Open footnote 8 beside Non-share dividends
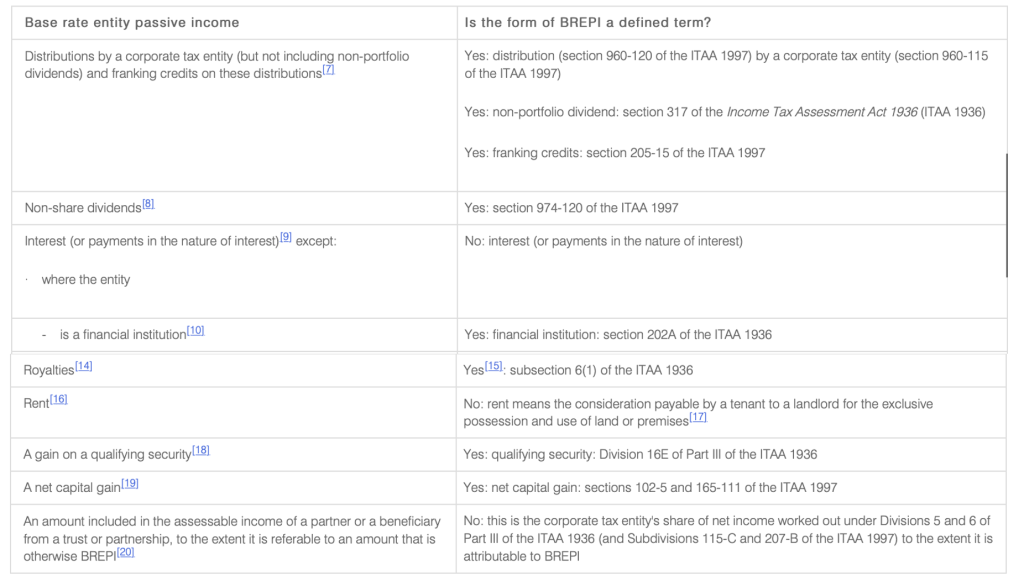Viewport: 1024px width, 576px height. (148, 204)
